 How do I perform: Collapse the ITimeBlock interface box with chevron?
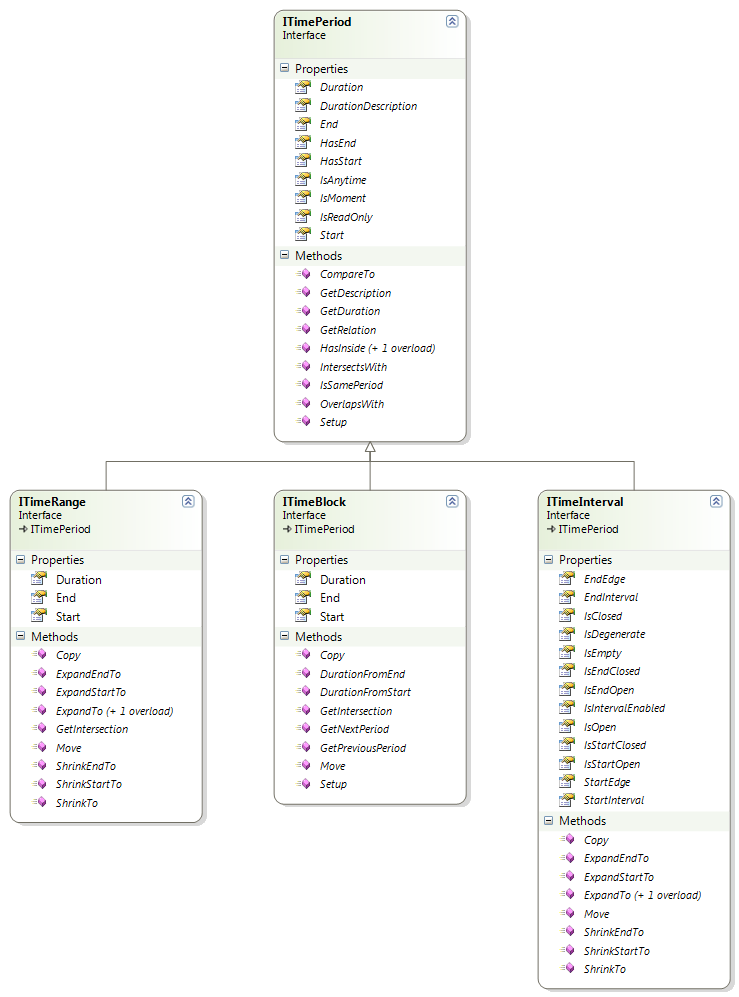[452, 501]
